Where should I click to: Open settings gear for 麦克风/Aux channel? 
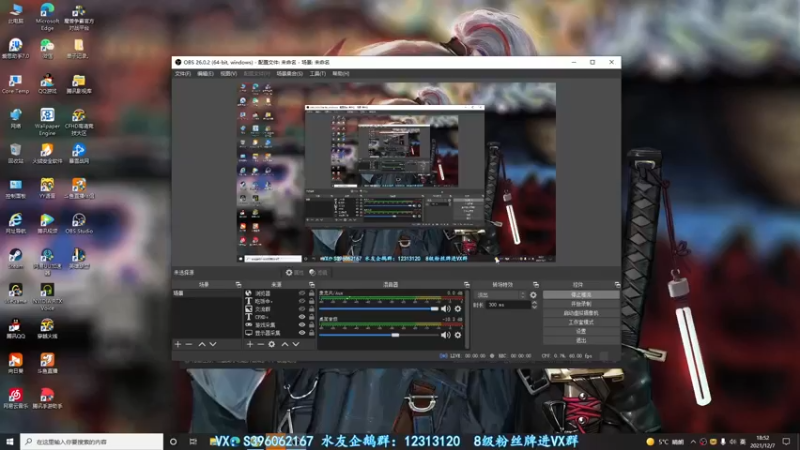458,309
